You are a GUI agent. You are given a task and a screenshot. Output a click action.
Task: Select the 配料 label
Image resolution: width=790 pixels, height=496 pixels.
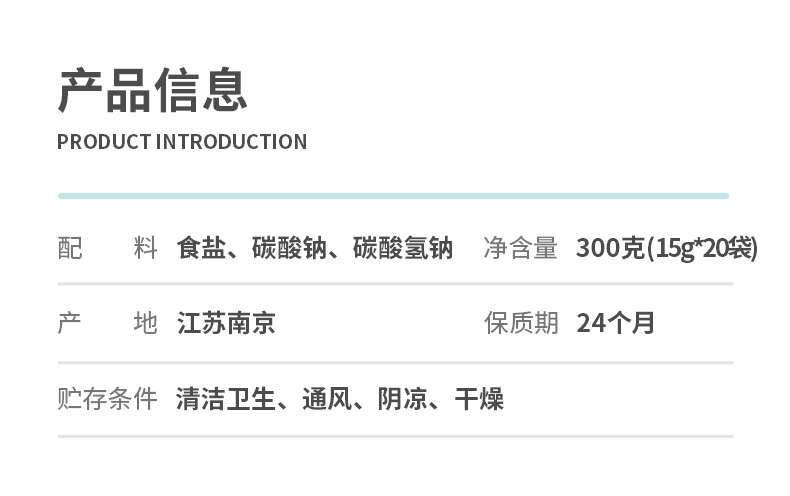click(107, 248)
